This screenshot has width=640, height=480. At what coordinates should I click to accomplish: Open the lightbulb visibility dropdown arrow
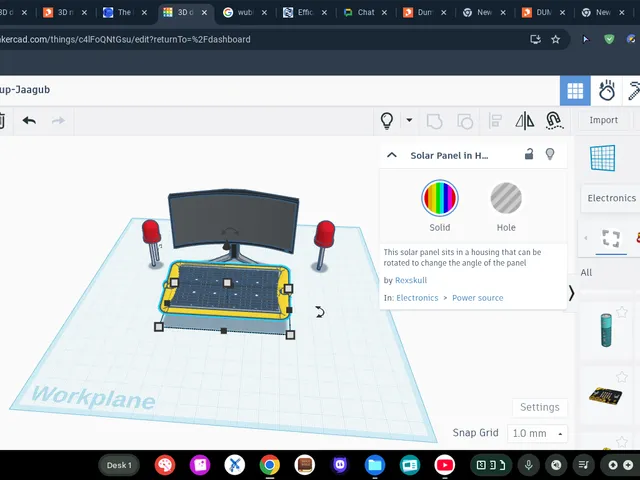click(x=409, y=120)
